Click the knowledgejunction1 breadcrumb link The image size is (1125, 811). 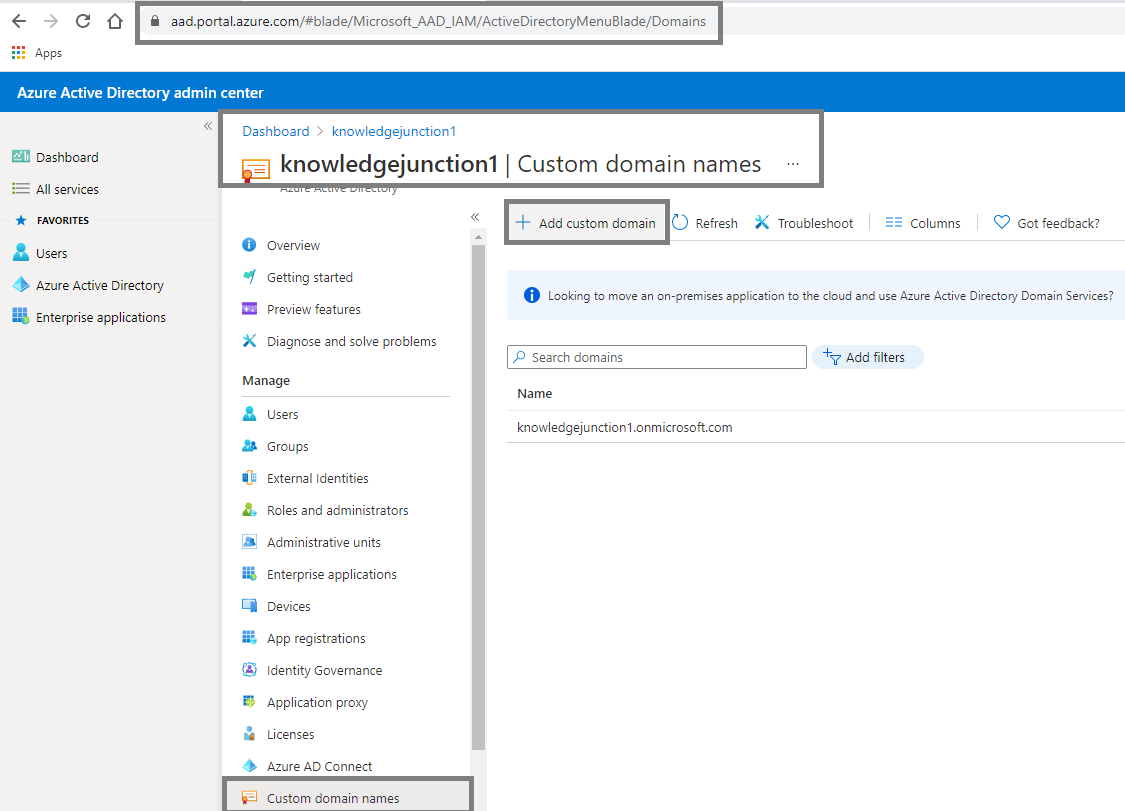point(393,131)
